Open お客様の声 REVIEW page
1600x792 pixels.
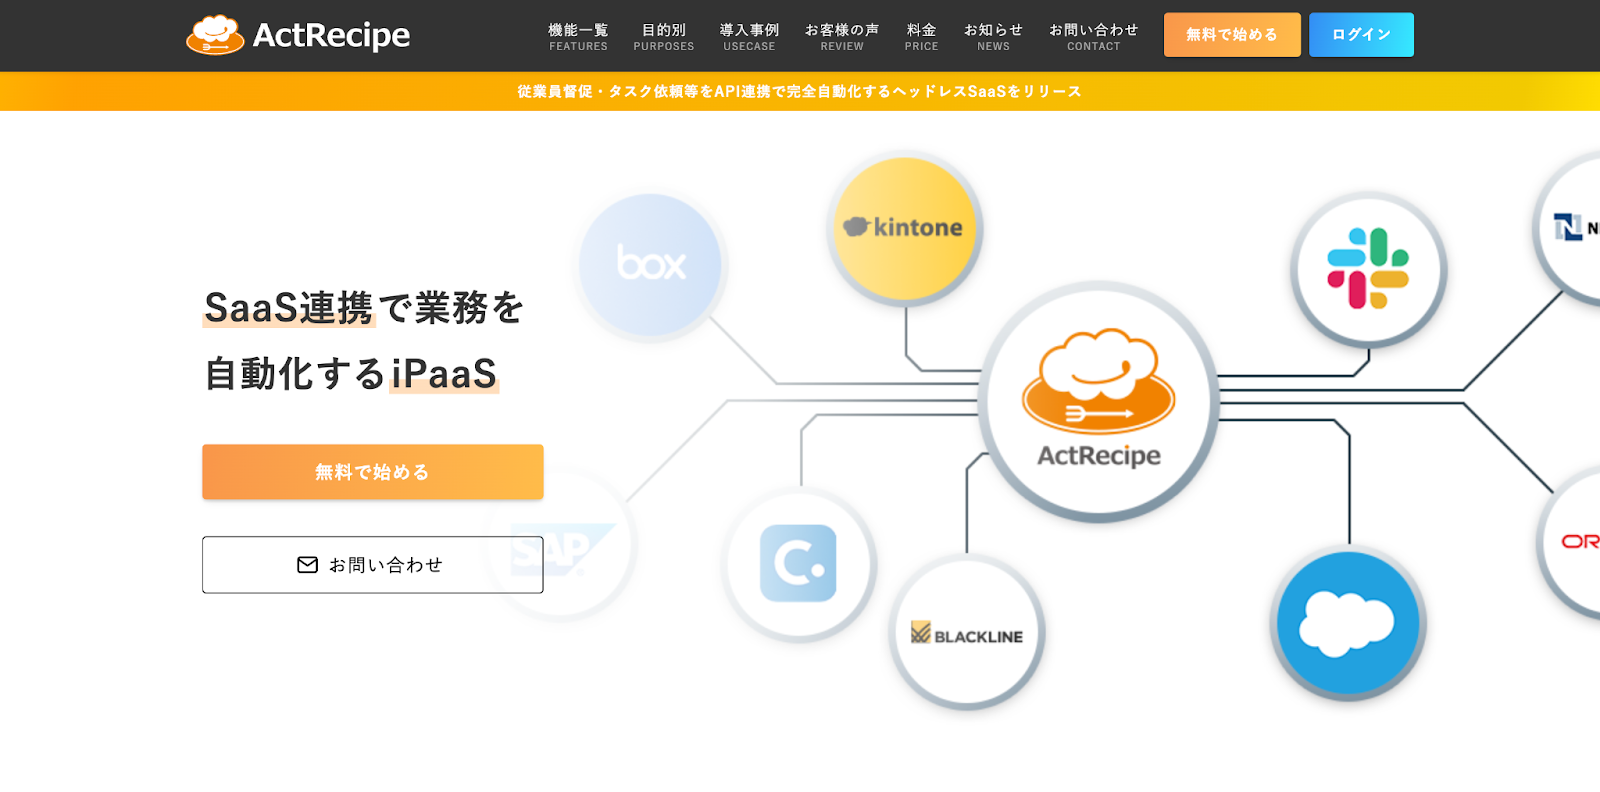(842, 36)
